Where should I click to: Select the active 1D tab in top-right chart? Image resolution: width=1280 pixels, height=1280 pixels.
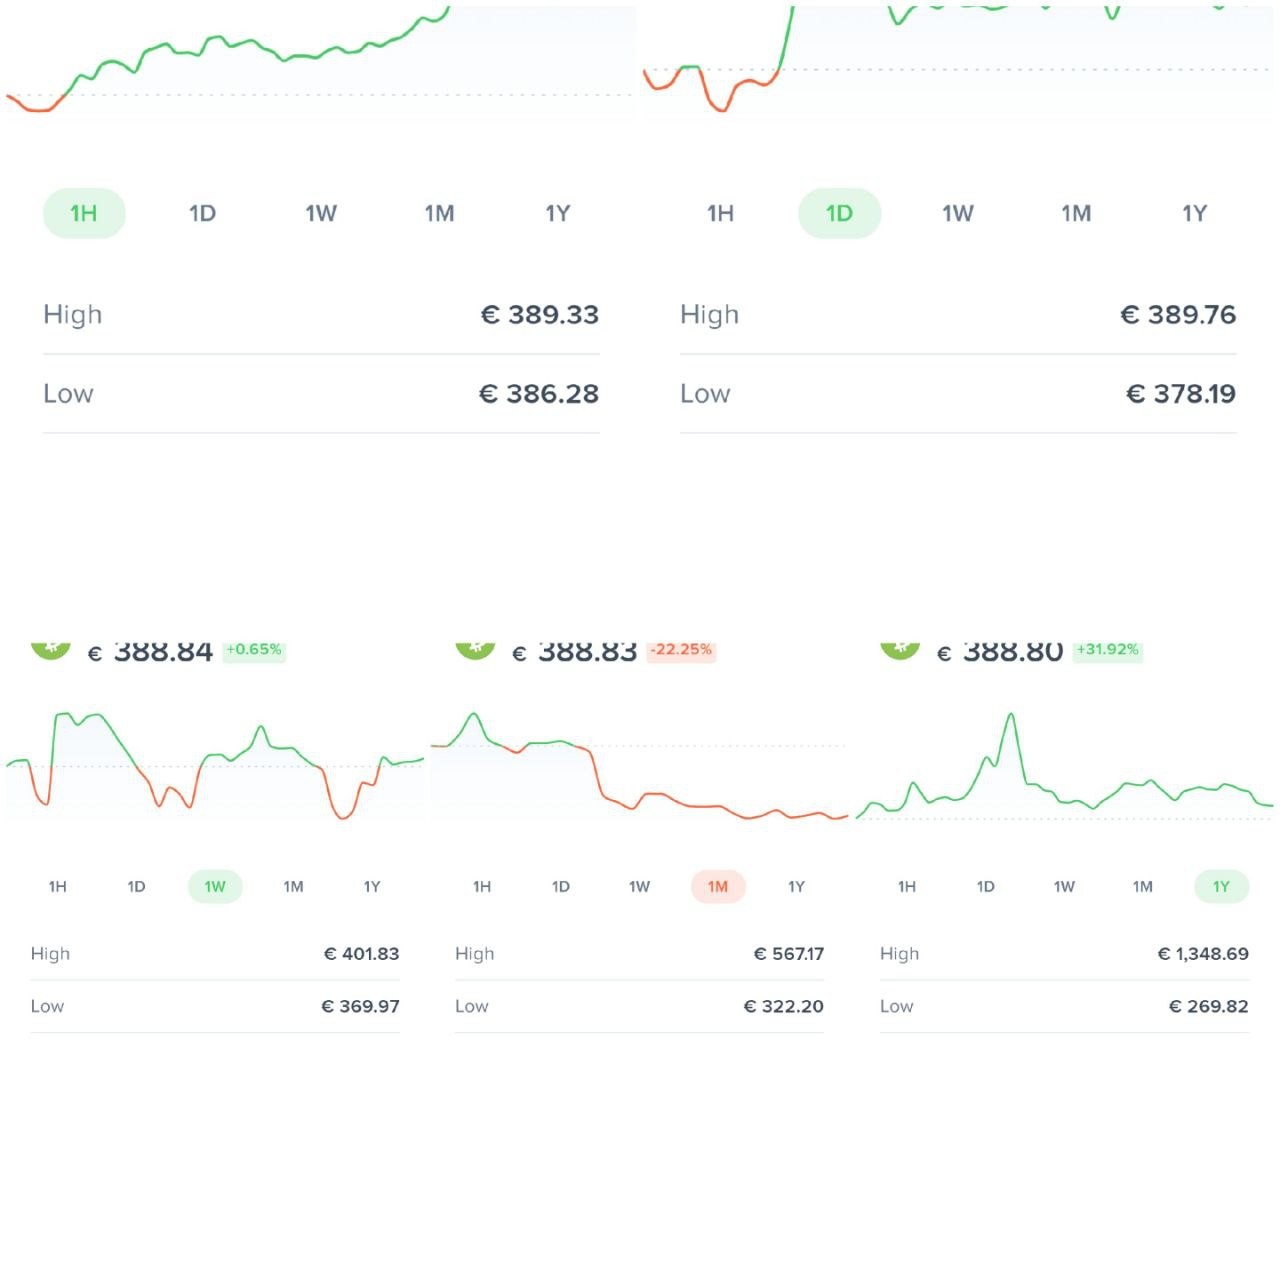click(x=839, y=213)
